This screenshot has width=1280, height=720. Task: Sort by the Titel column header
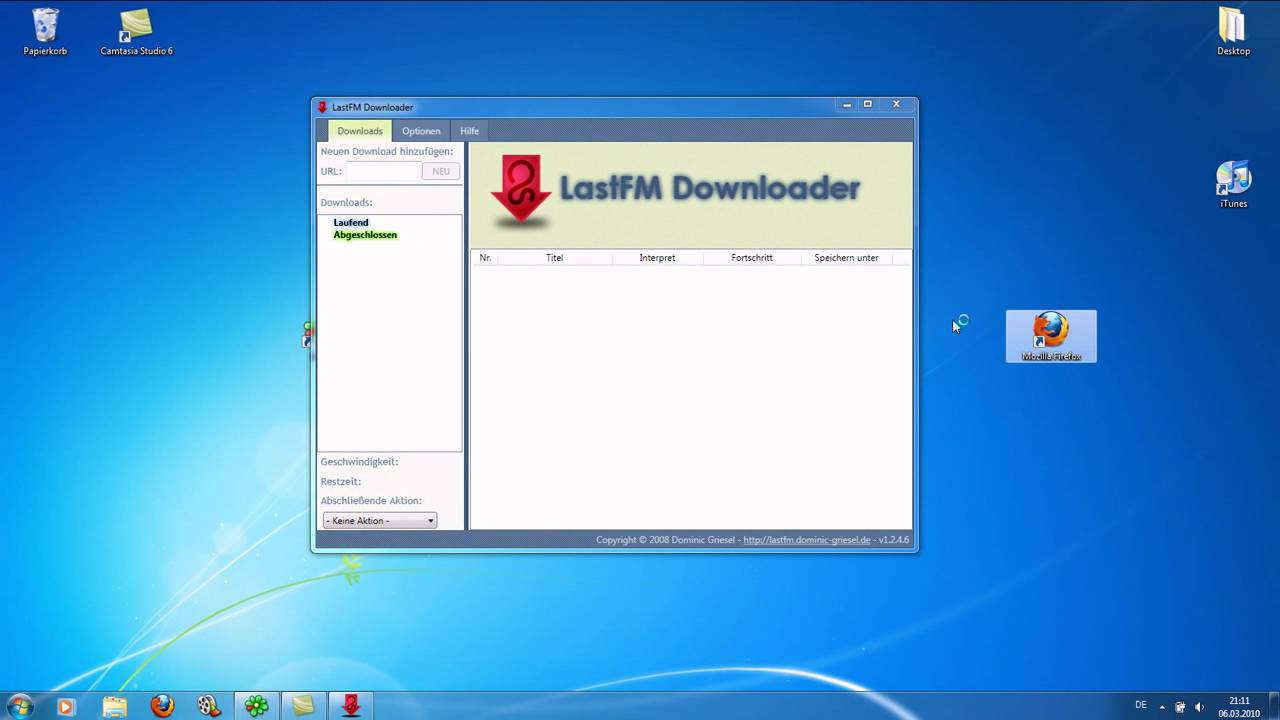tap(555, 258)
